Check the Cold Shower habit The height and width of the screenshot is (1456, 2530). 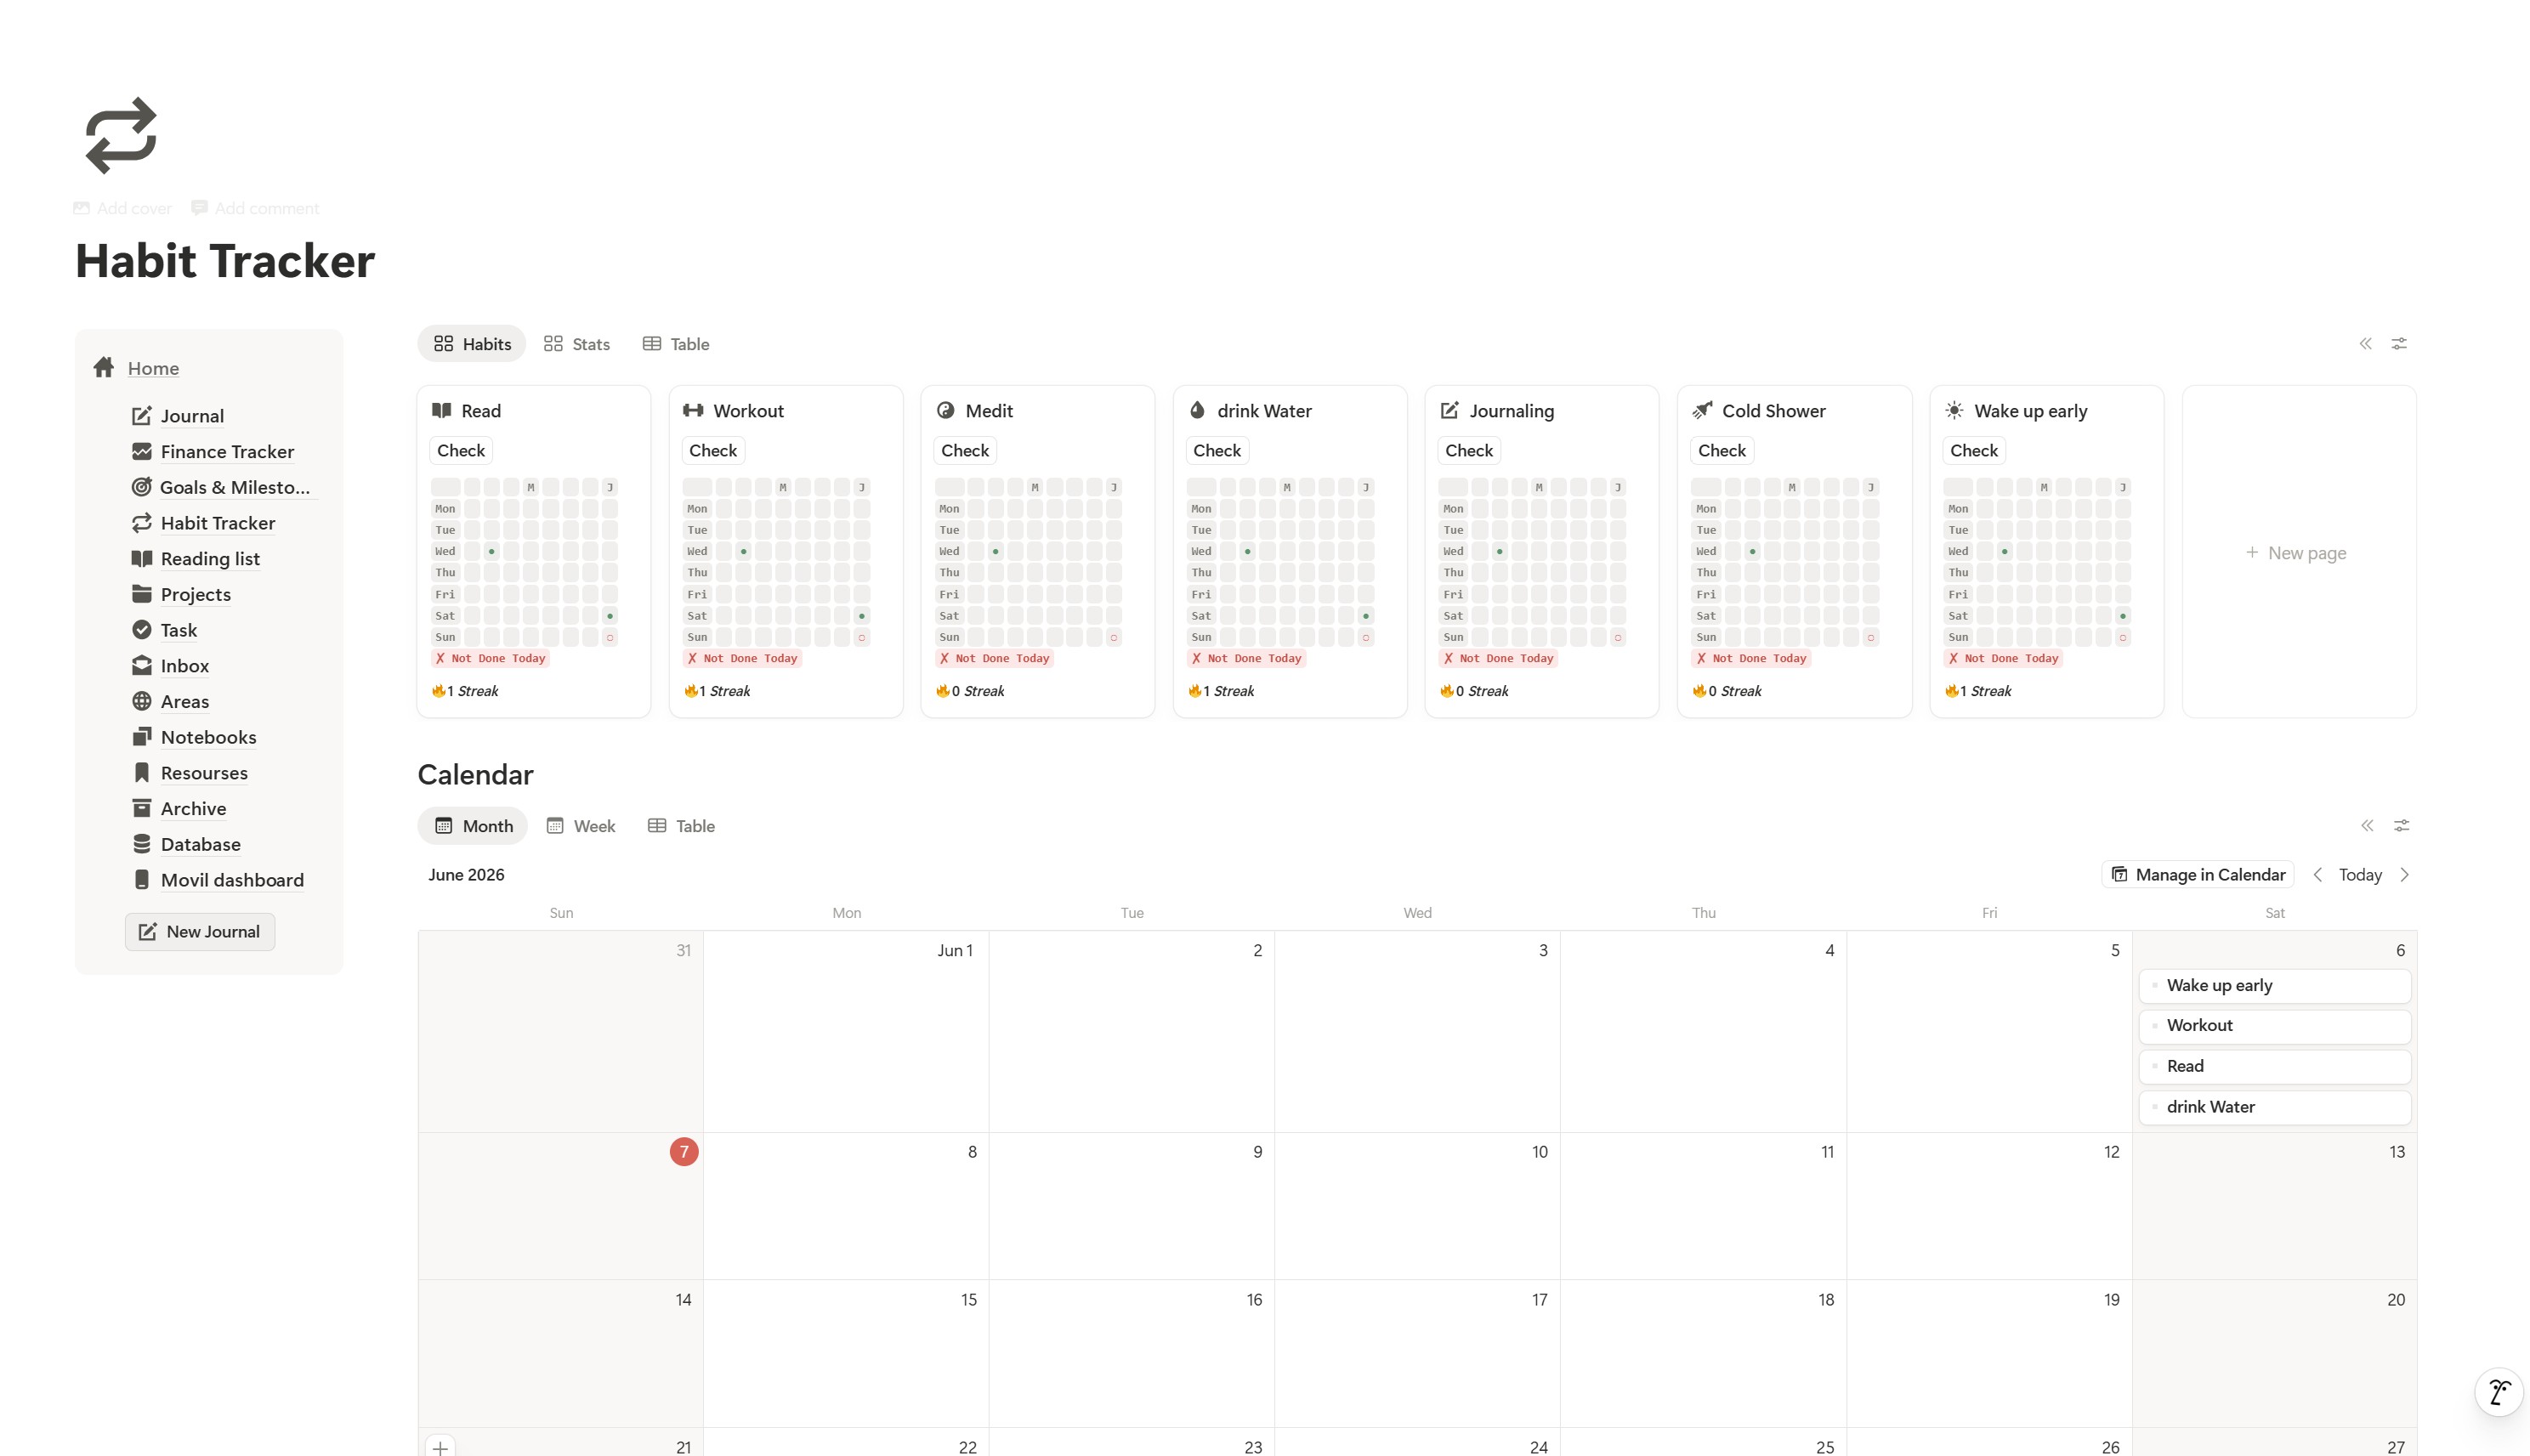tap(1722, 451)
